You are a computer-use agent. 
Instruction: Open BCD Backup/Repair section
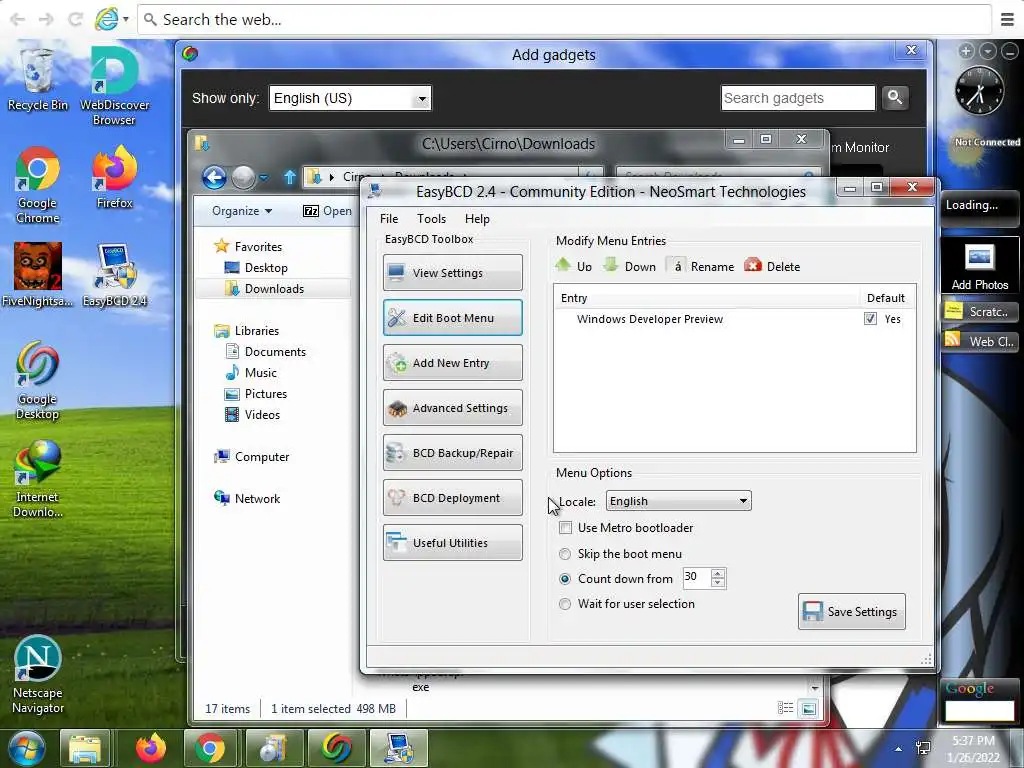(x=453, y=453)
